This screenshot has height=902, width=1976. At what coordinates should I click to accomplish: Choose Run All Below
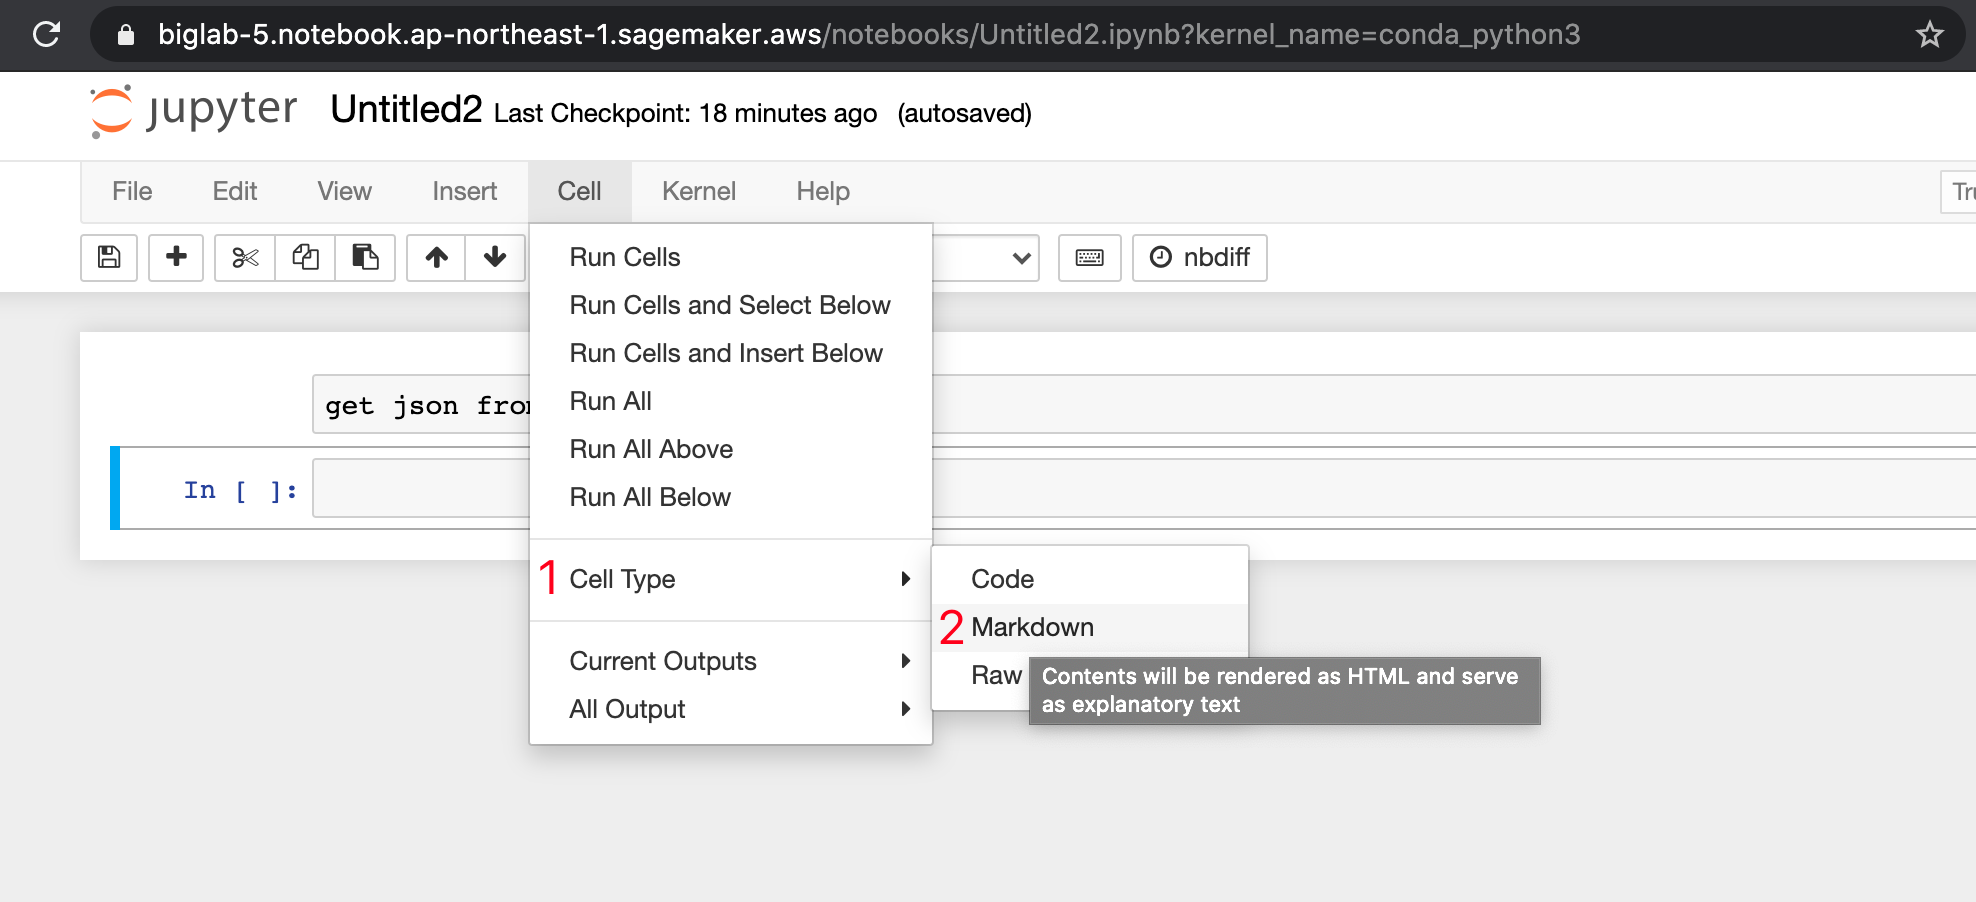point(731,497)
